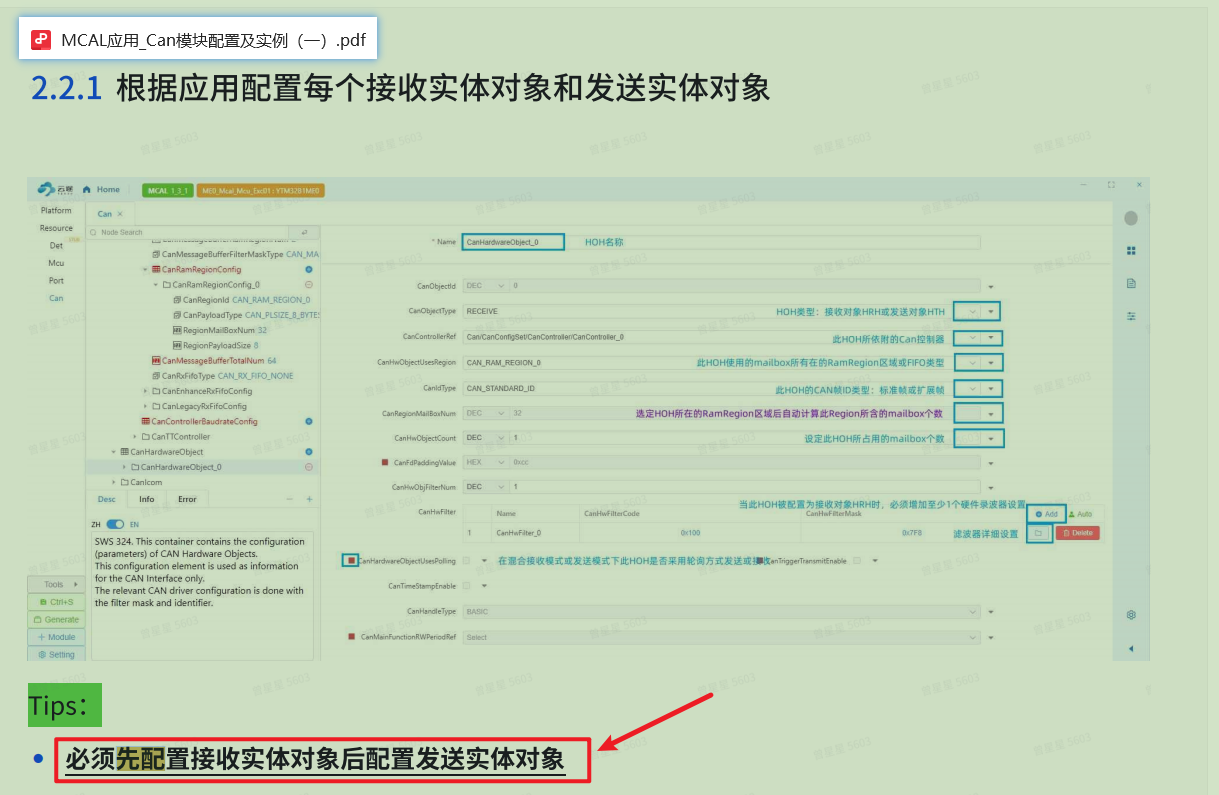Select Resource in left sidebar
Viewport: 1219px width, 795px height.
(x=56, y=228)
